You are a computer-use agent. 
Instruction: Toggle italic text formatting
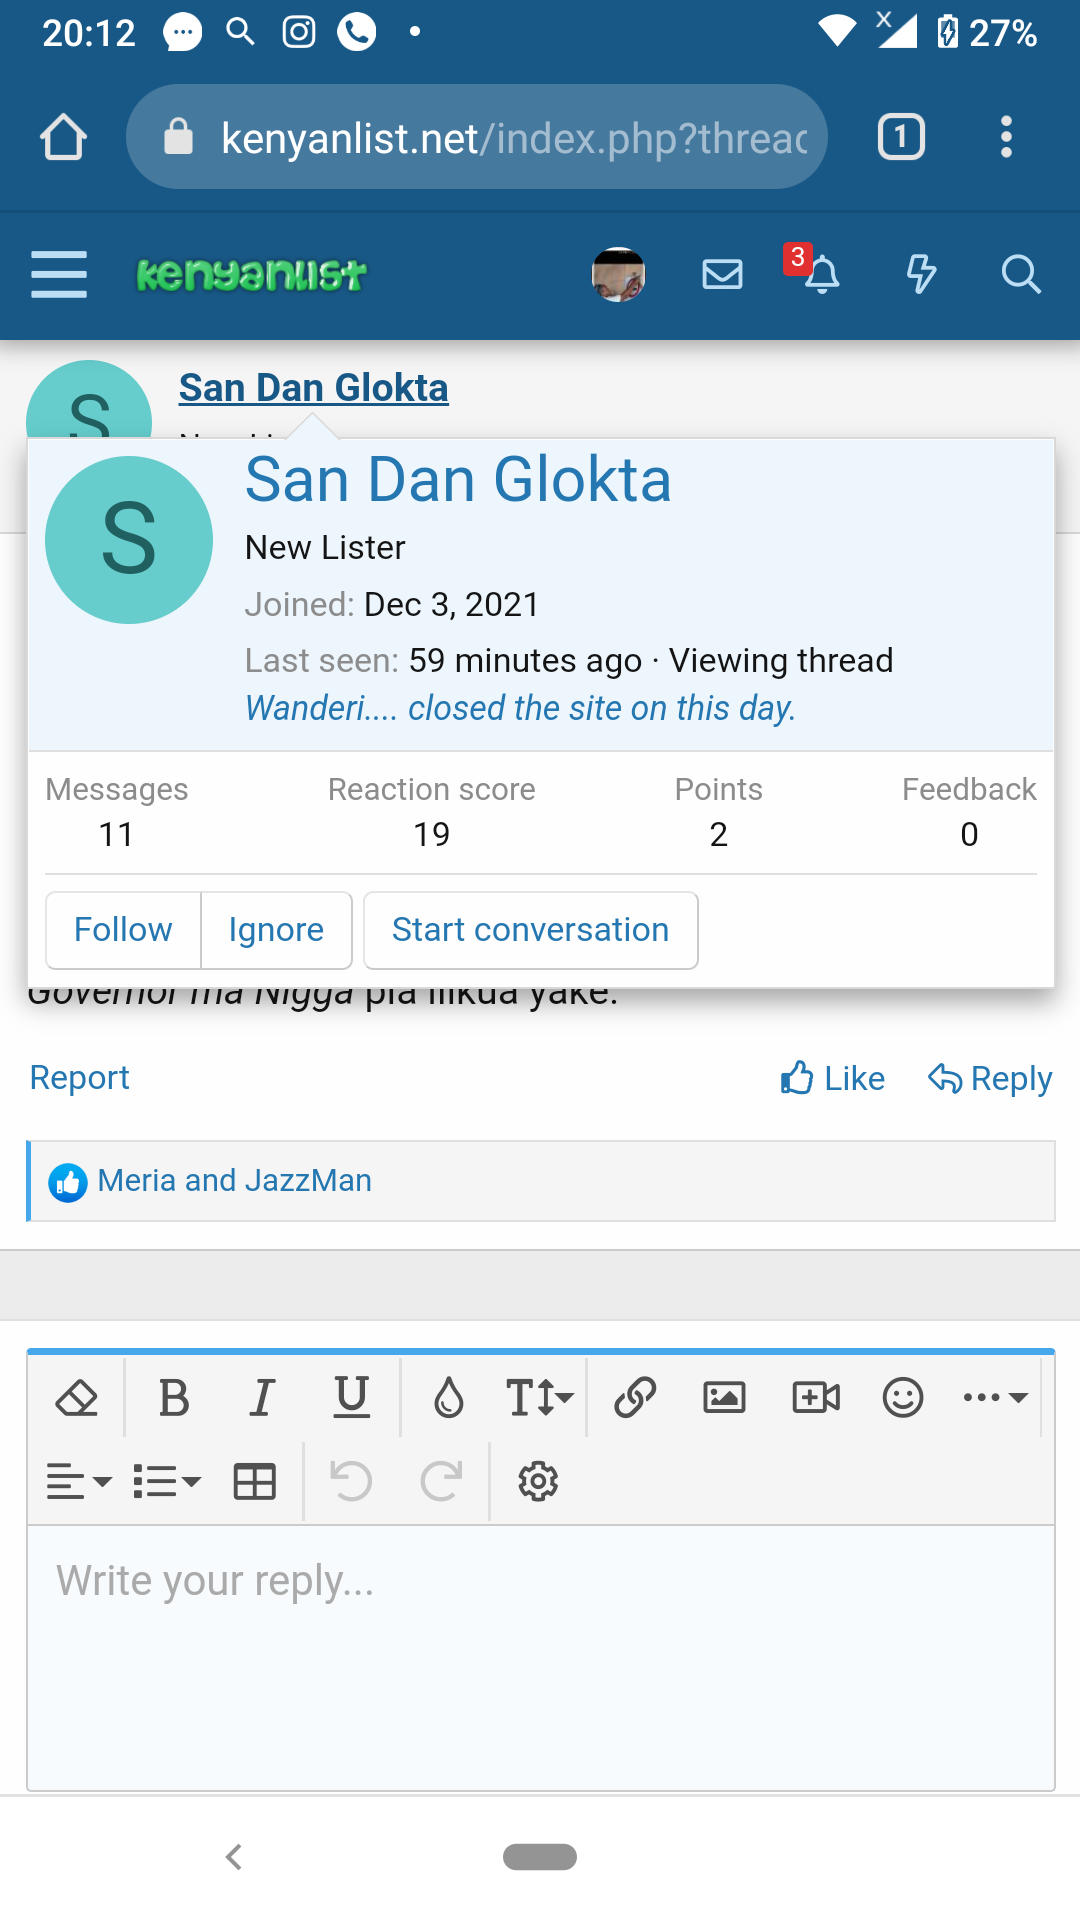pos(262,1397)
